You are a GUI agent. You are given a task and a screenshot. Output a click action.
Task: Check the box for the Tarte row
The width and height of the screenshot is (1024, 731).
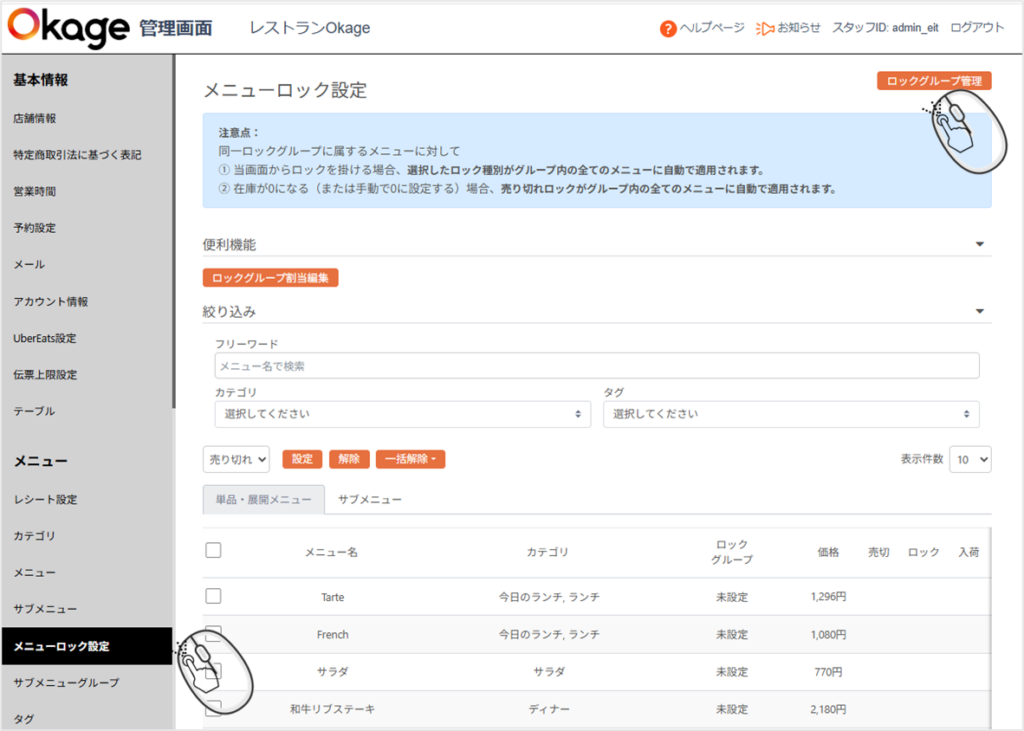coord(213,596)
